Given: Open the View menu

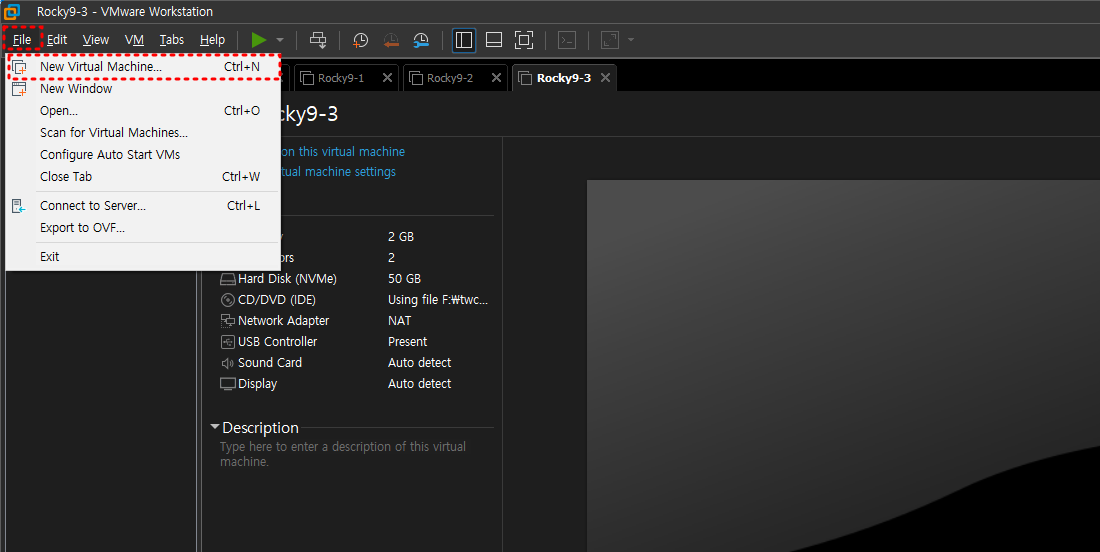Looking at the screenshot, I should click(x=95, y=40).
